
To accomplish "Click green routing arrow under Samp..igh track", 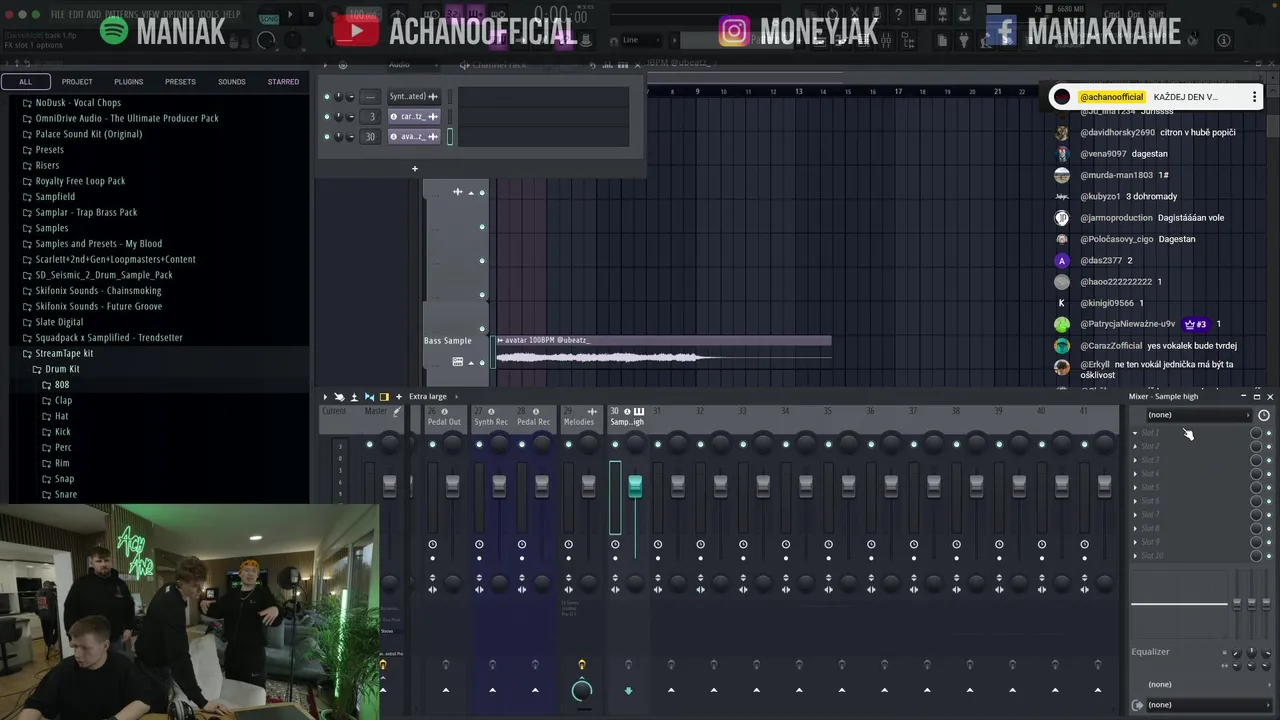I will pyautogui.click(x=628, y=690).
